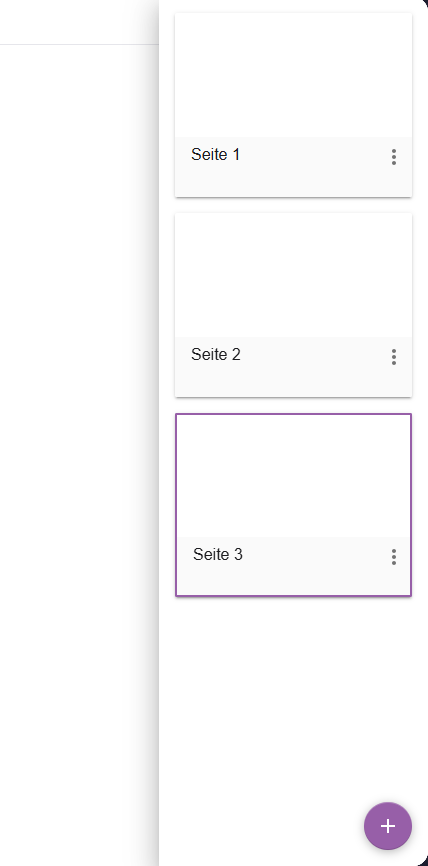
Task: Click the "Seite 2" page label
Action: (x=216, y=355)
